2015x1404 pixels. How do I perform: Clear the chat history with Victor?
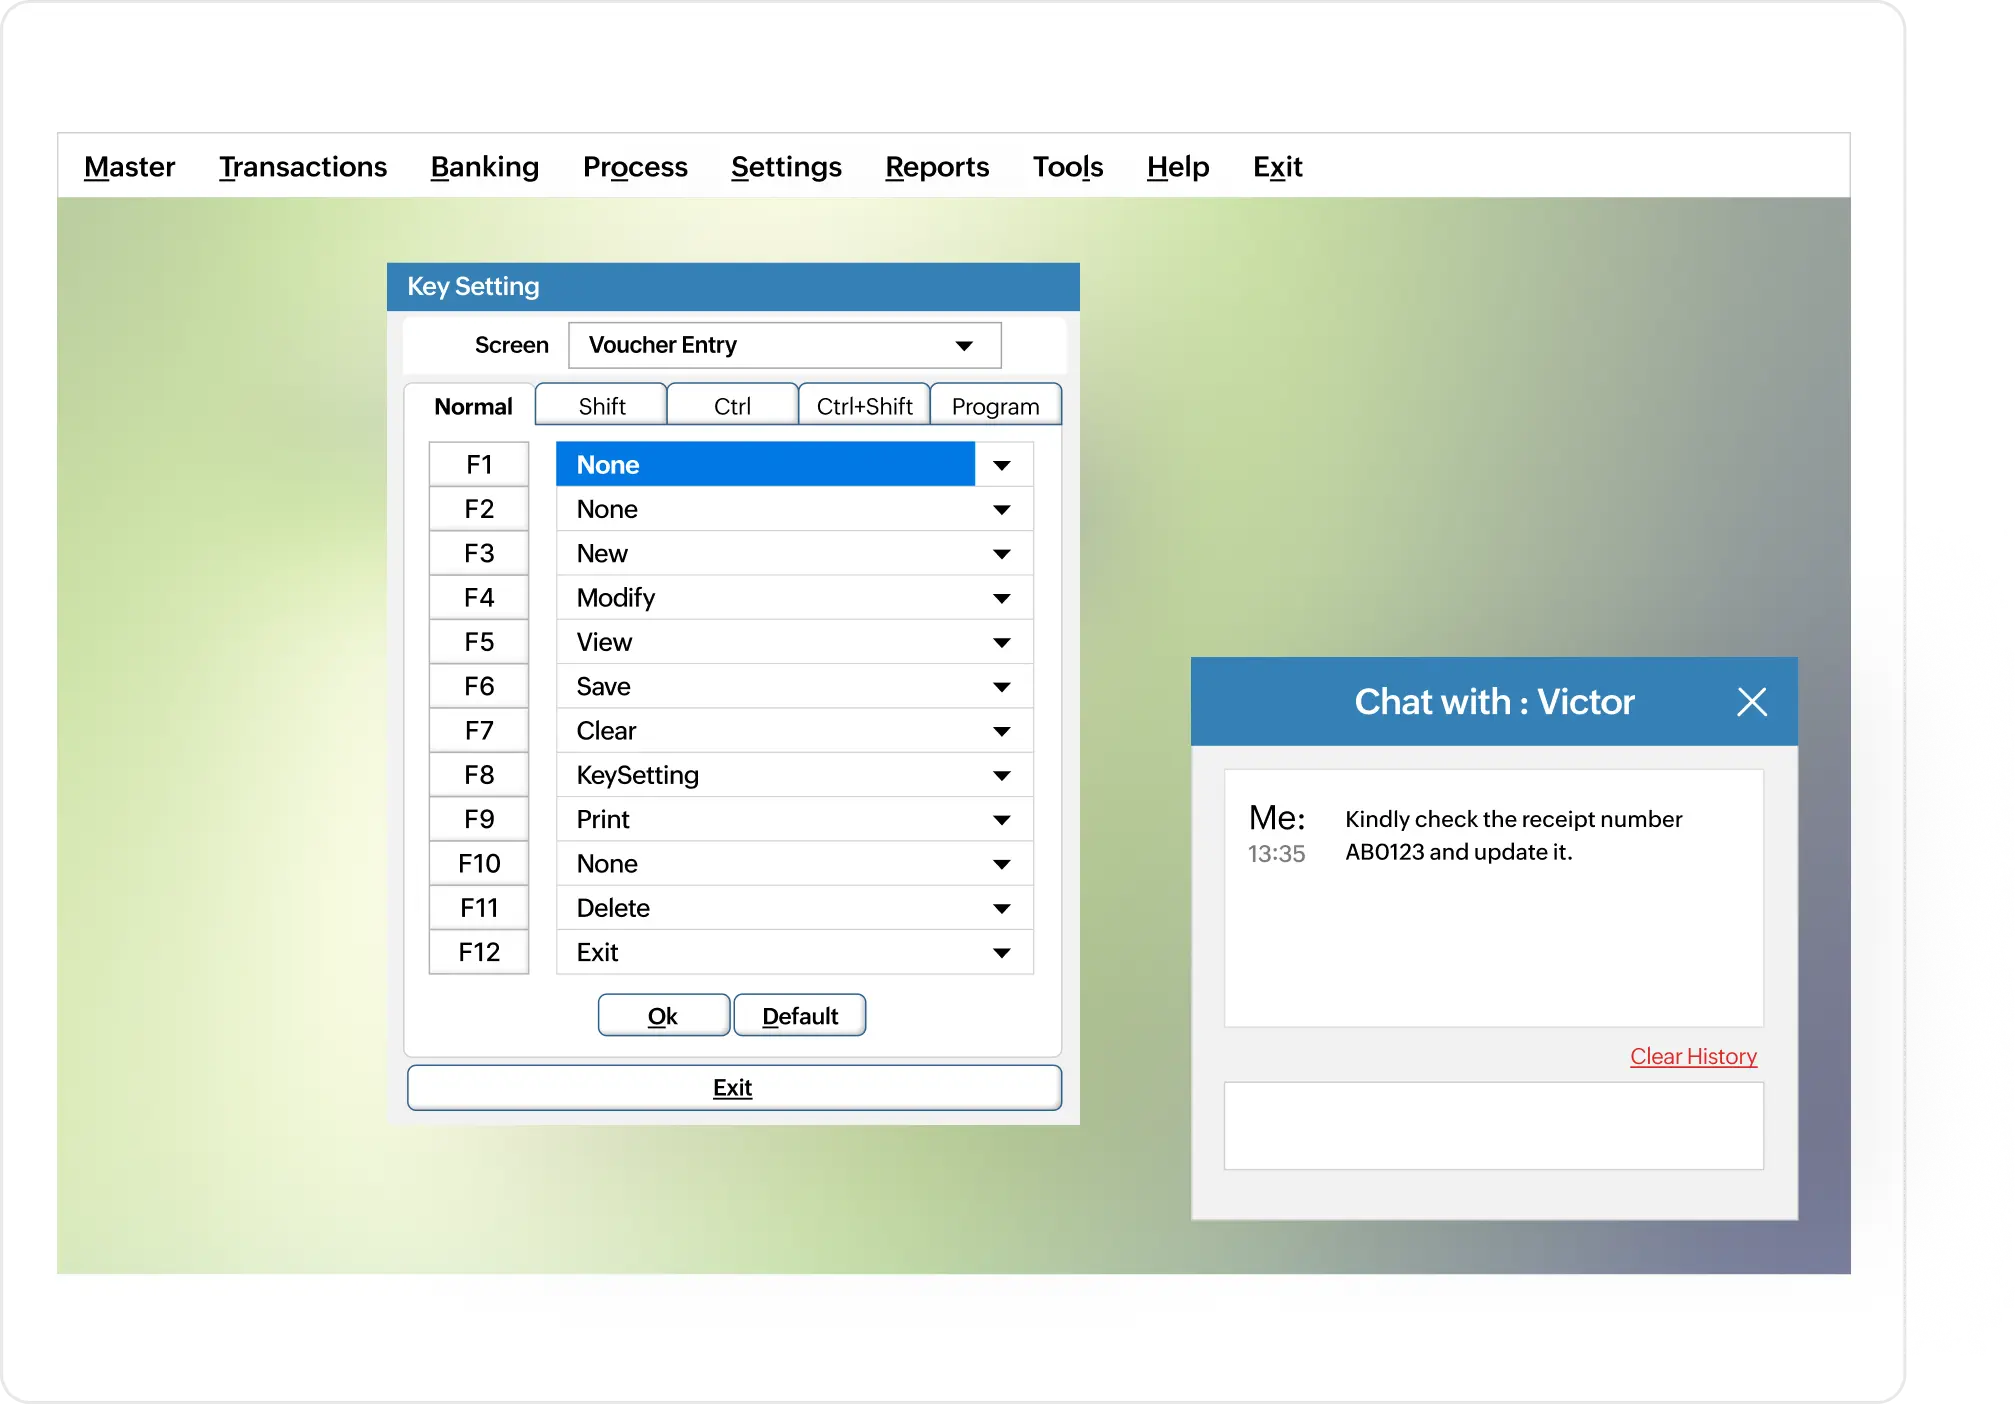pos(1692,1056)
